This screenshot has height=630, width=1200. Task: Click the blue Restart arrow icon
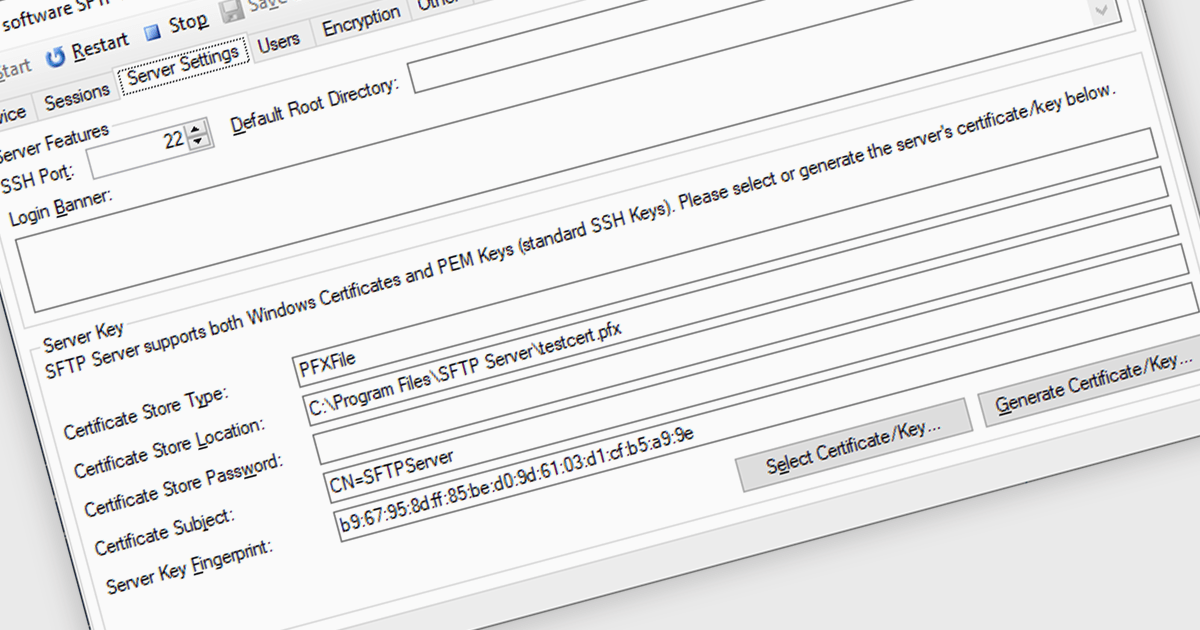[56, 57]
